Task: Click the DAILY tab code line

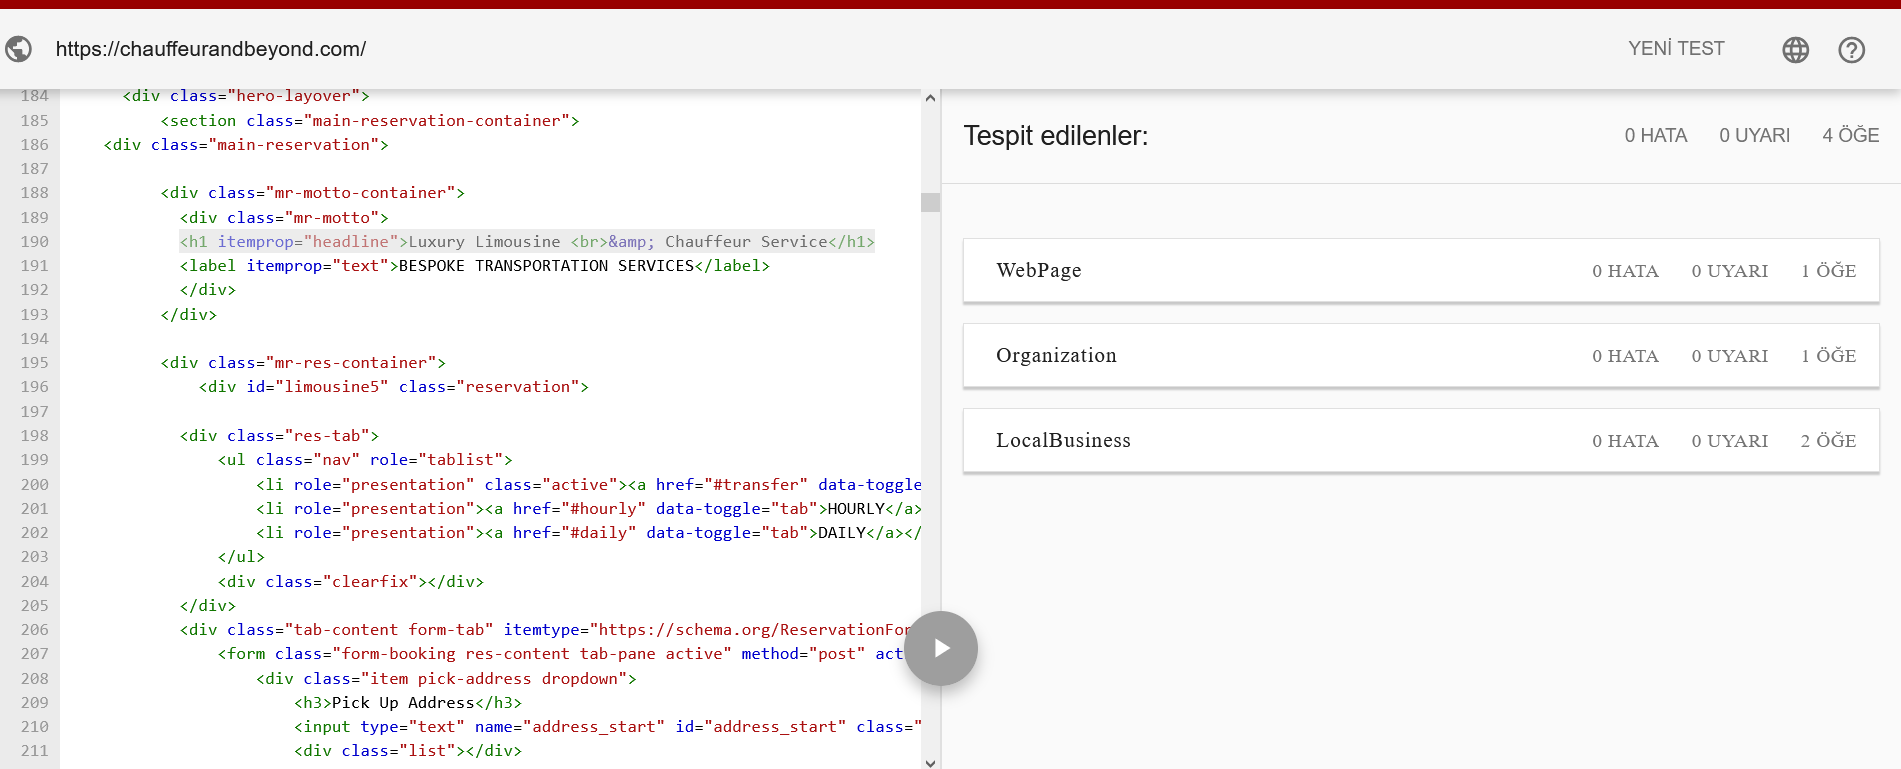Action: [589, 533]
